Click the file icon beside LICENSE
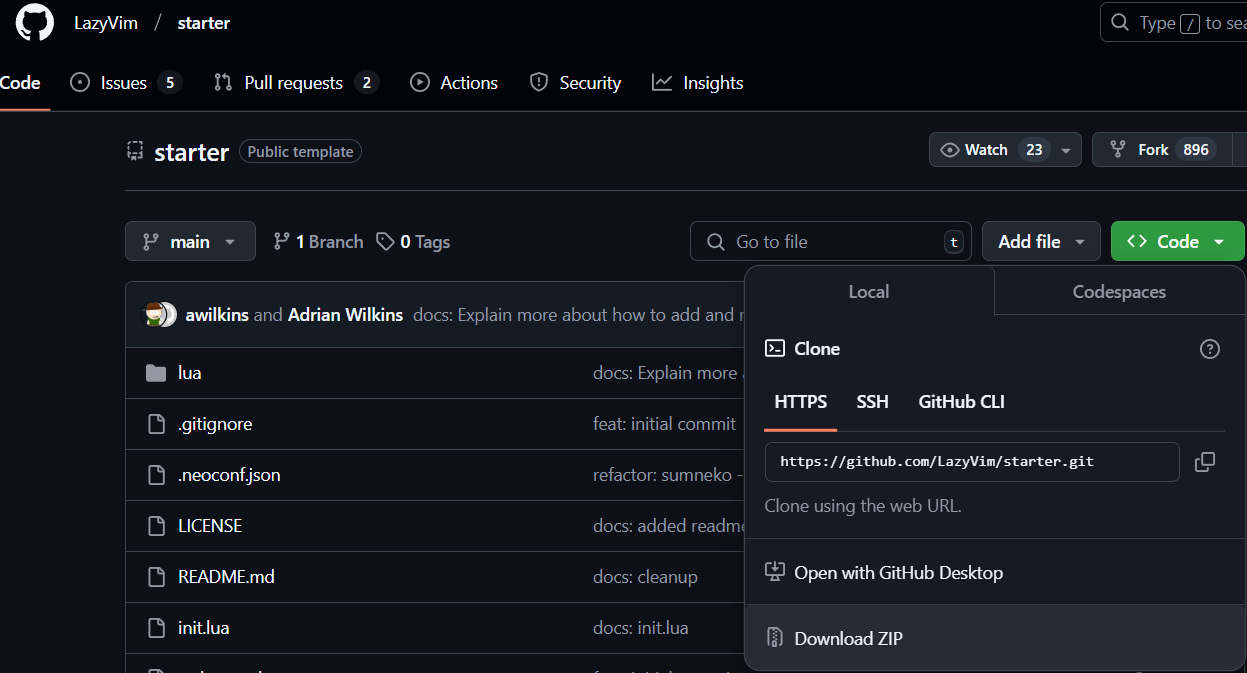 156,526
